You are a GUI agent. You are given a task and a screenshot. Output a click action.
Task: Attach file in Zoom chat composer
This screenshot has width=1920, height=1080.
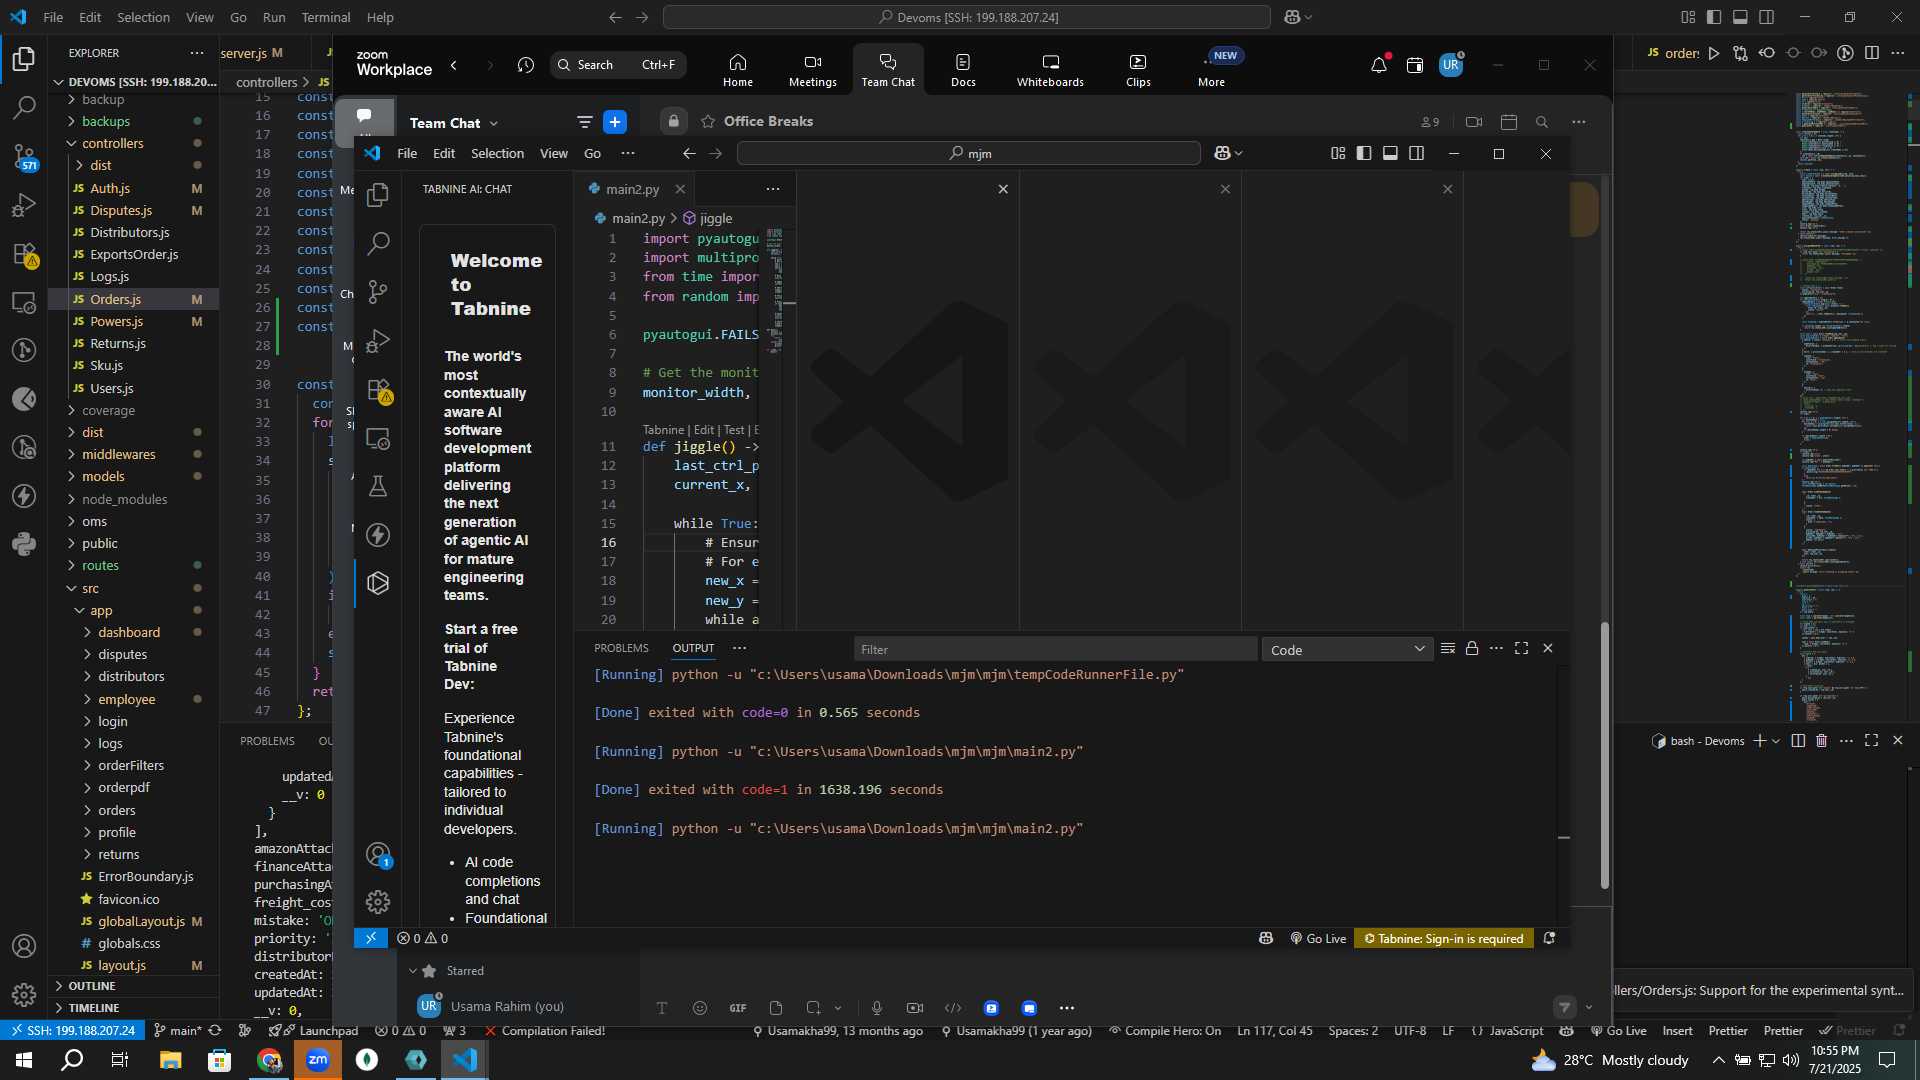click(x=776, y=1008)
